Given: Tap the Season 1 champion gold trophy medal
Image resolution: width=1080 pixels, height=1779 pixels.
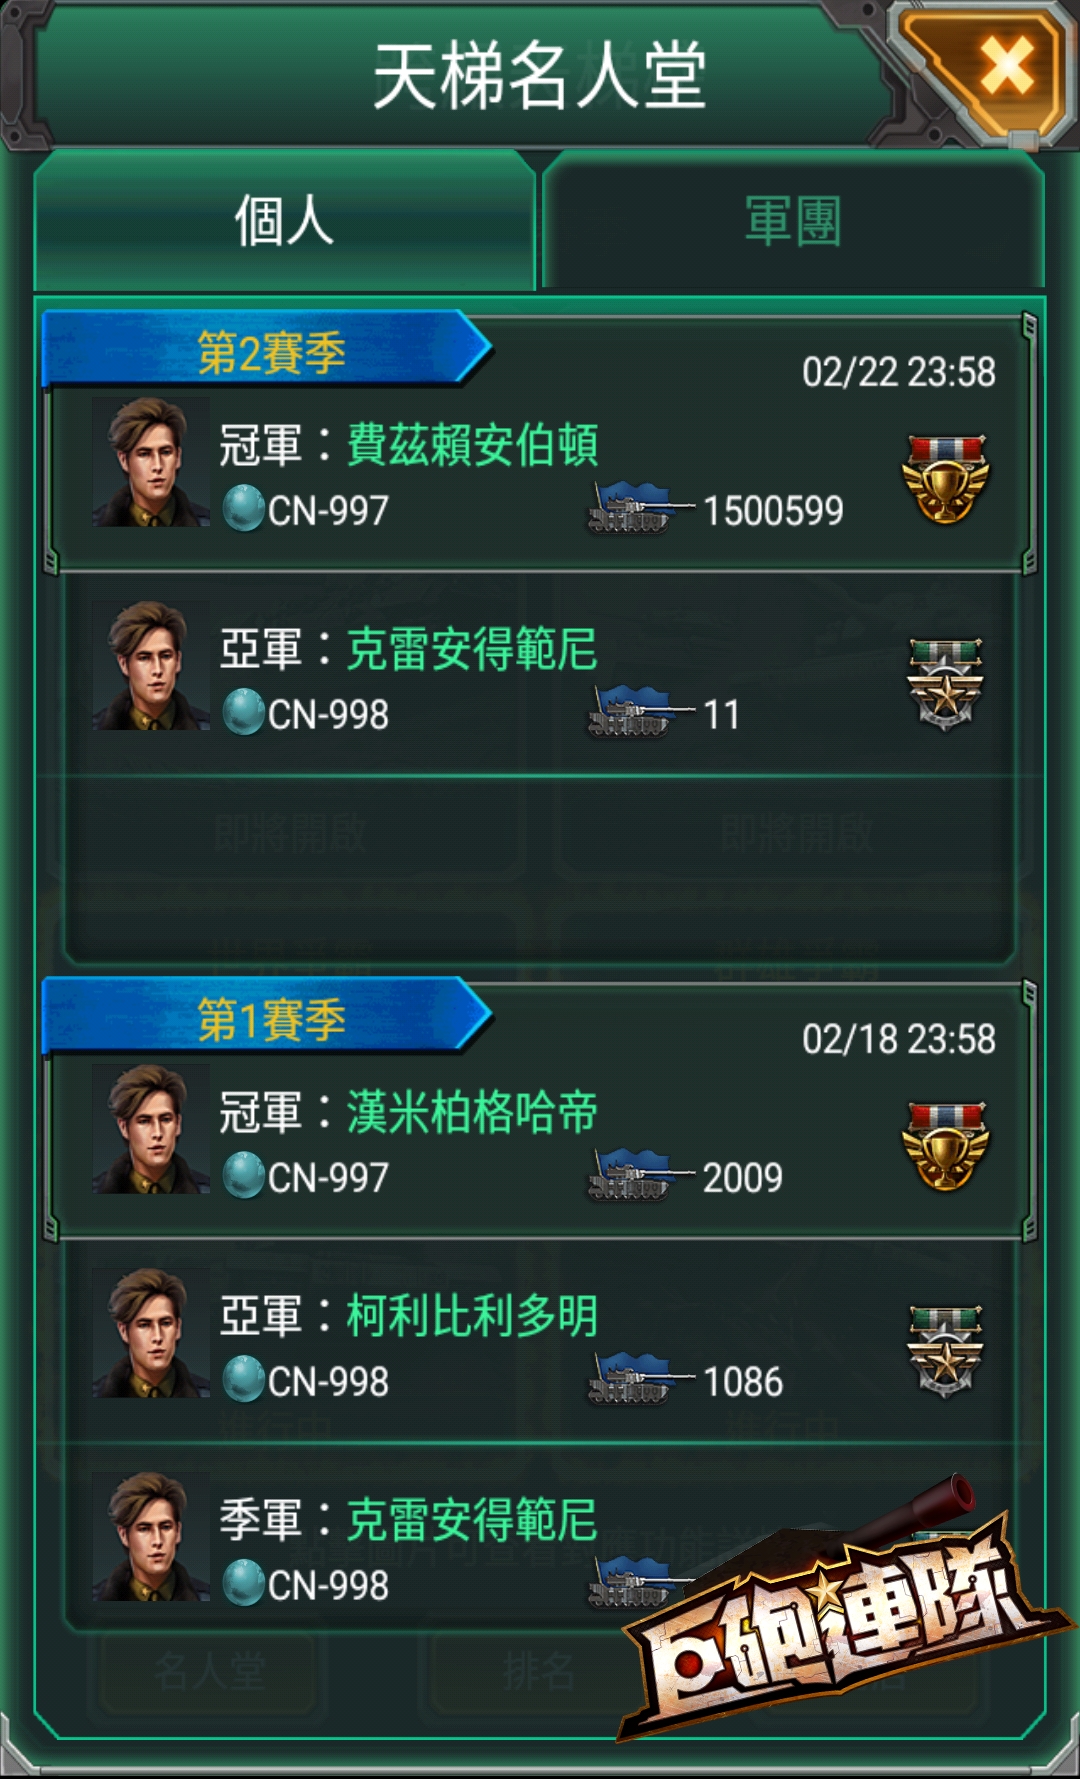Looking at the screenshot, I should tap(945, 1147).
